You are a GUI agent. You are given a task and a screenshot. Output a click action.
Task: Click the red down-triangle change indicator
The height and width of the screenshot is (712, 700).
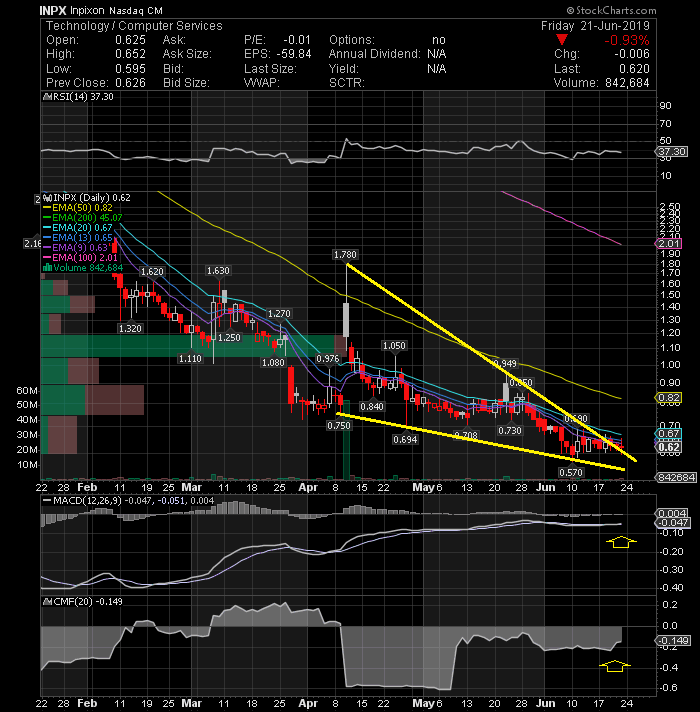[x=562, y=40]
